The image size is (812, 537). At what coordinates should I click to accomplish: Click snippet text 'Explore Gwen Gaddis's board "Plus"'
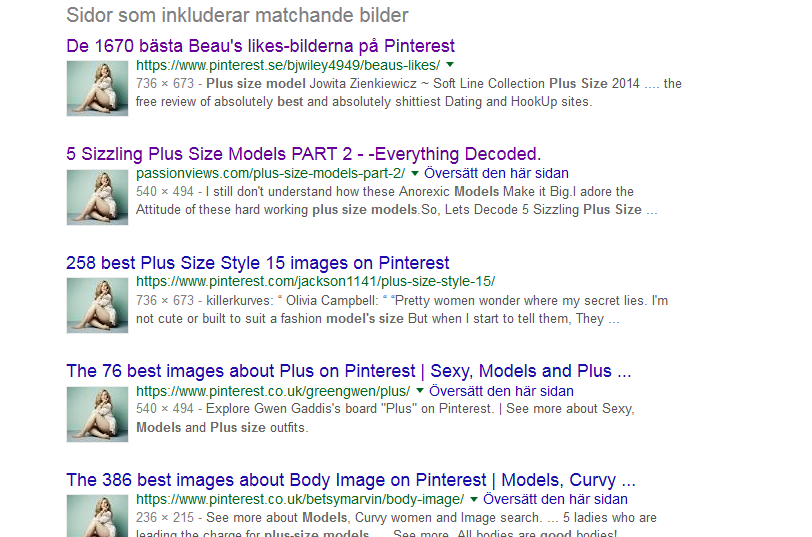(x=385, y=418)
